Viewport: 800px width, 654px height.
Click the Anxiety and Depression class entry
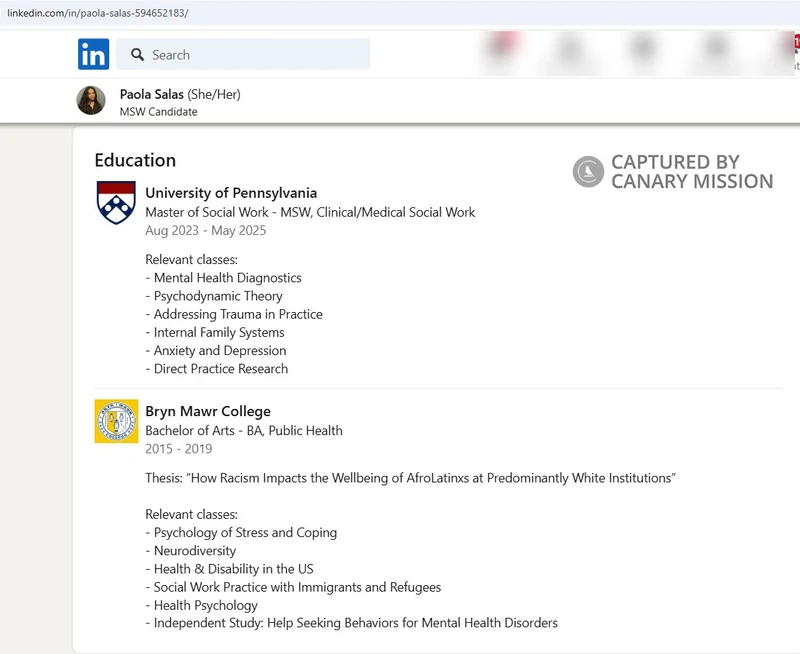[x=216, y=351]
